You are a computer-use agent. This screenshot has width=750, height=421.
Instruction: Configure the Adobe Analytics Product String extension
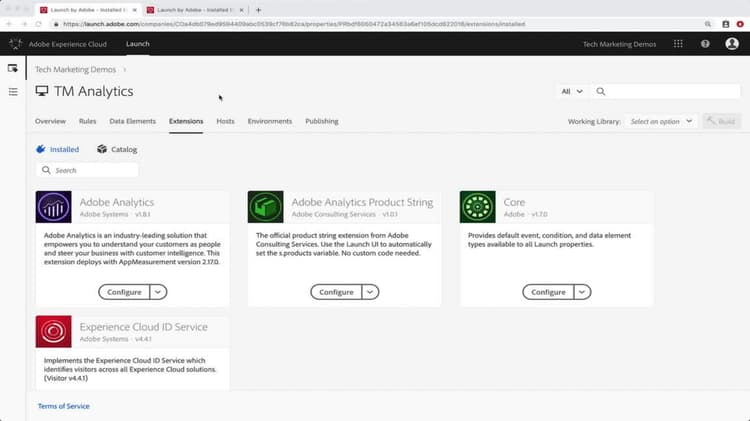pos(336,292)
